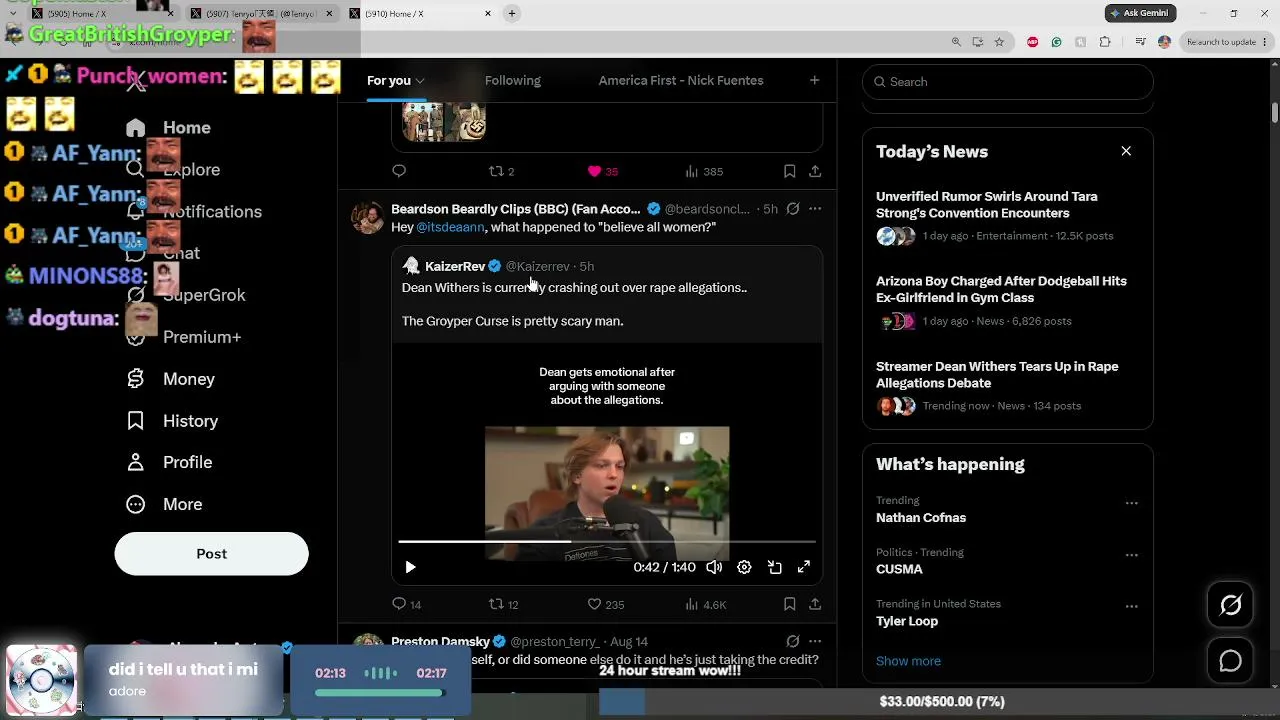The height and width of the screenshot is (720, 1280).
Task: Ask Grok about Preston Damsky post
Action: coord(793,641)
